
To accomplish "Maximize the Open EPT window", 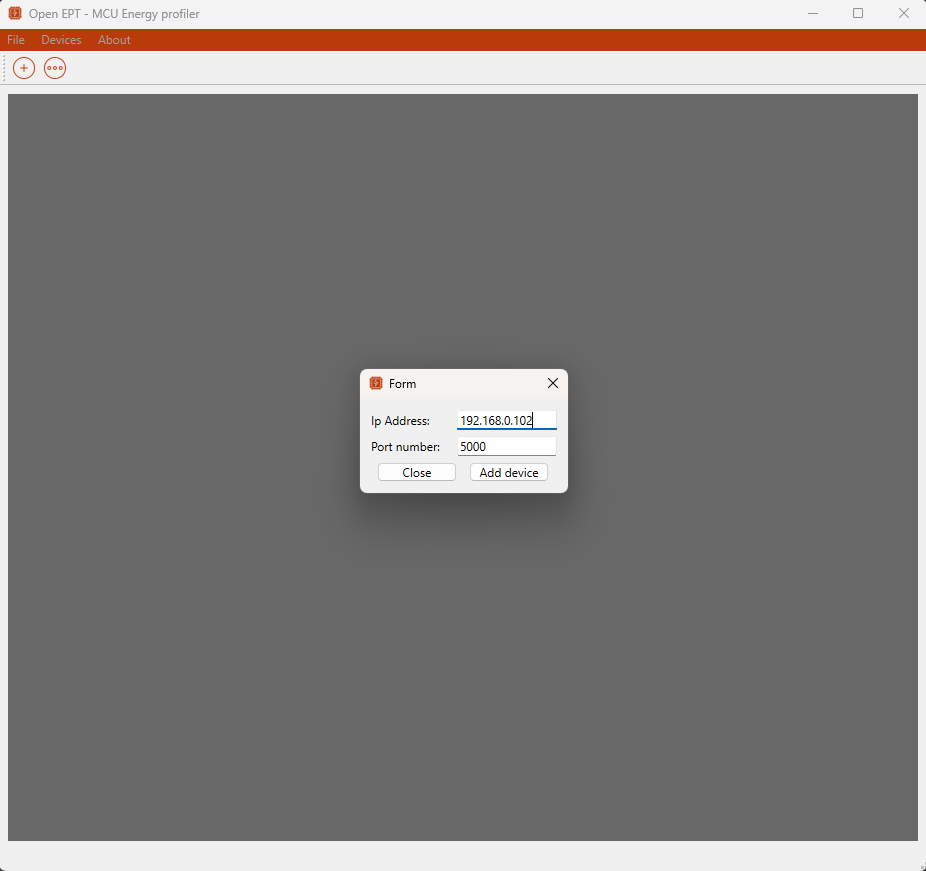I will click(858, 13).
